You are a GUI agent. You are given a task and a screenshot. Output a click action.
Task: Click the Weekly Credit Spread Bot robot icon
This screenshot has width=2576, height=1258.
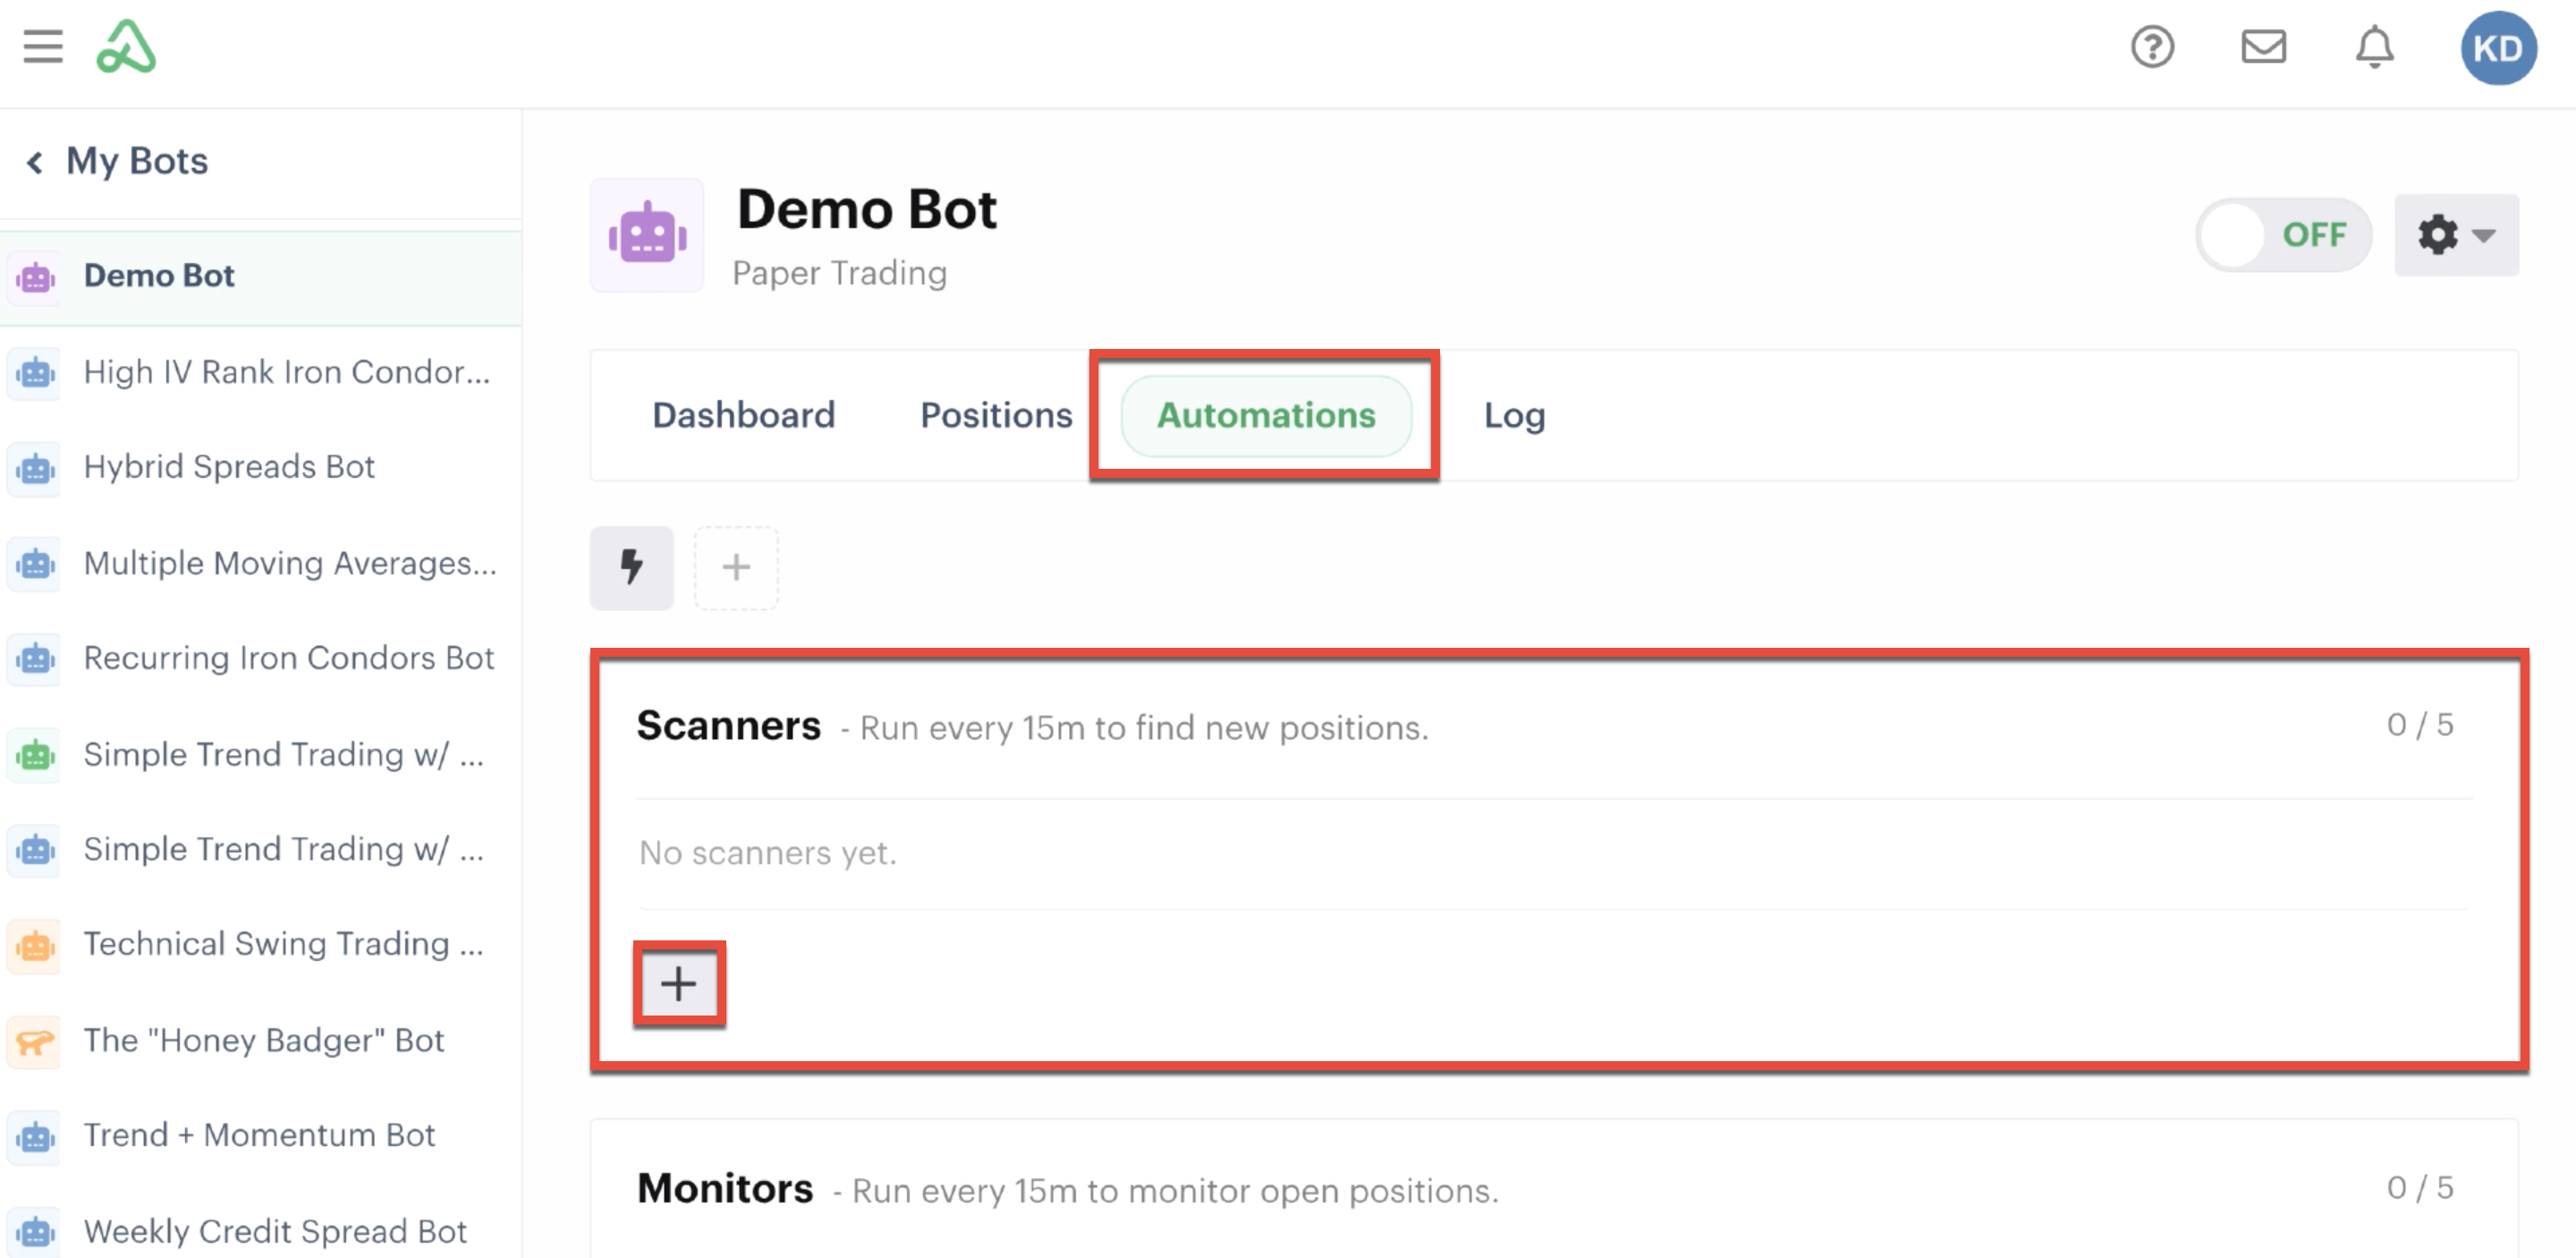coord(35,1232)
